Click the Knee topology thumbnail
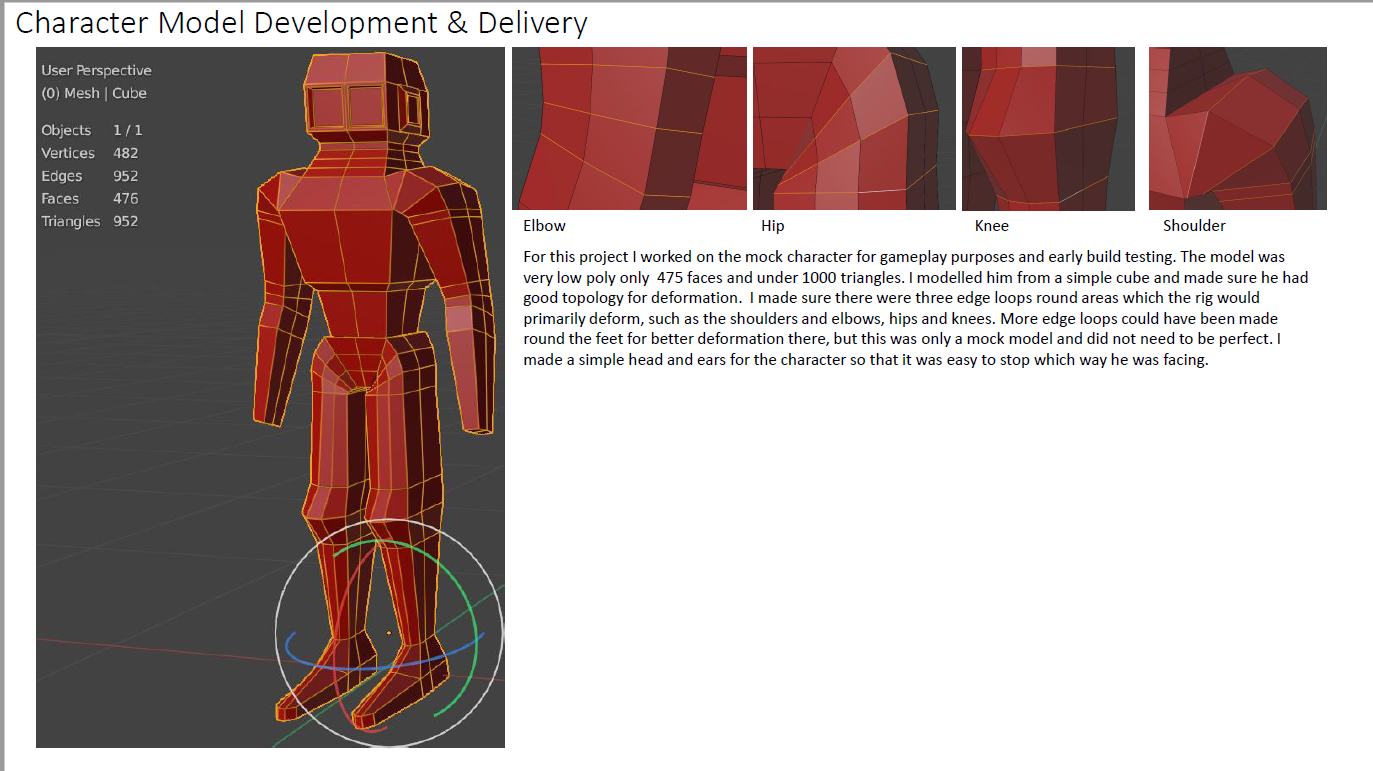This screenshot has height=771, width=1373. 1048,128
